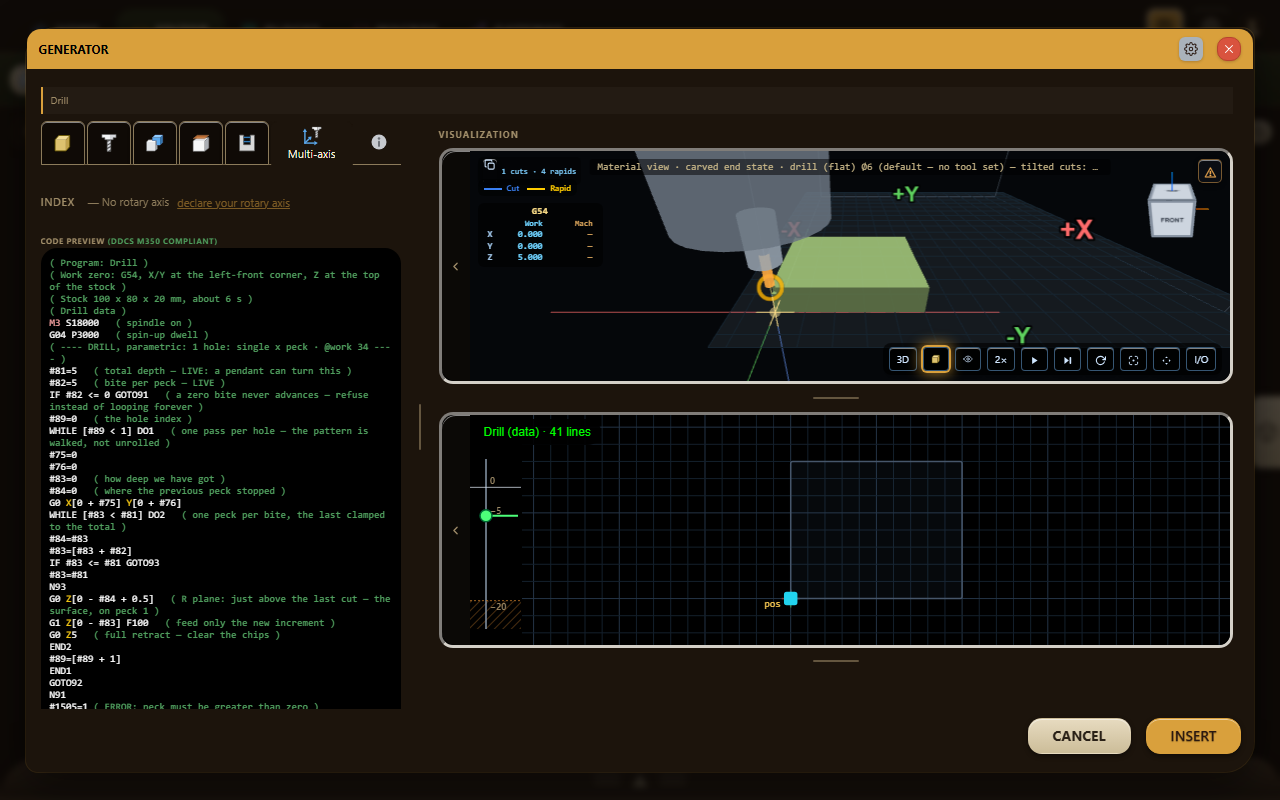Screen dimensions: 1280x800
Task: Open the I/O panel button
Action: tap(1201, 359)
